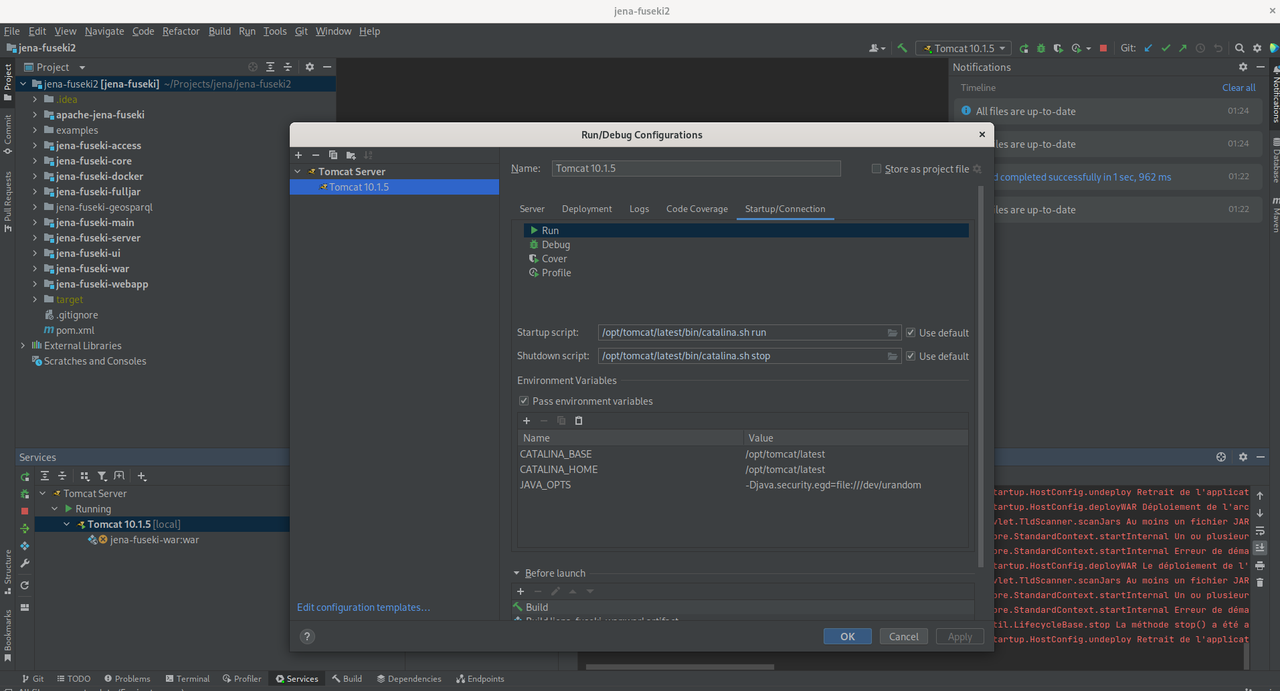Screen dimensions: 1280x691
Task: Click paste environment variables clipboard icon
Action: 578,421
